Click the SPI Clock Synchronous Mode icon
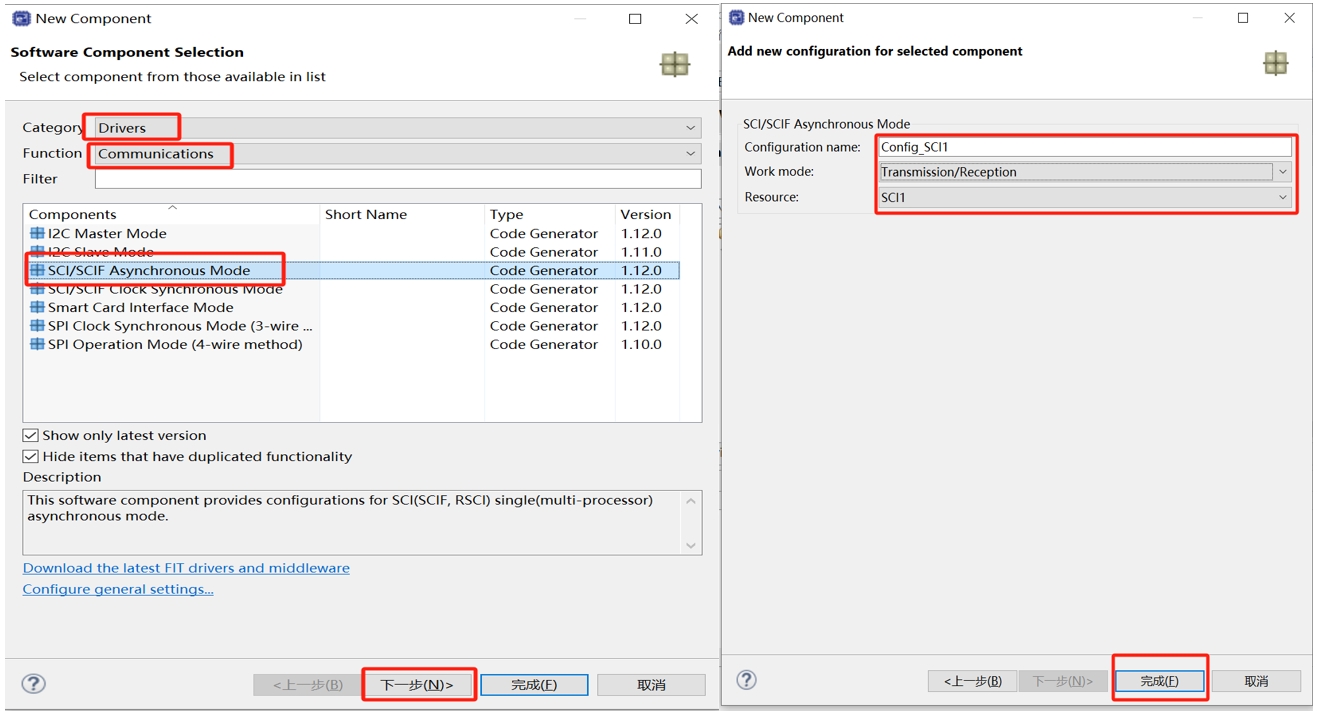This screenshot has height=715, width=1317. pos(37,326)
